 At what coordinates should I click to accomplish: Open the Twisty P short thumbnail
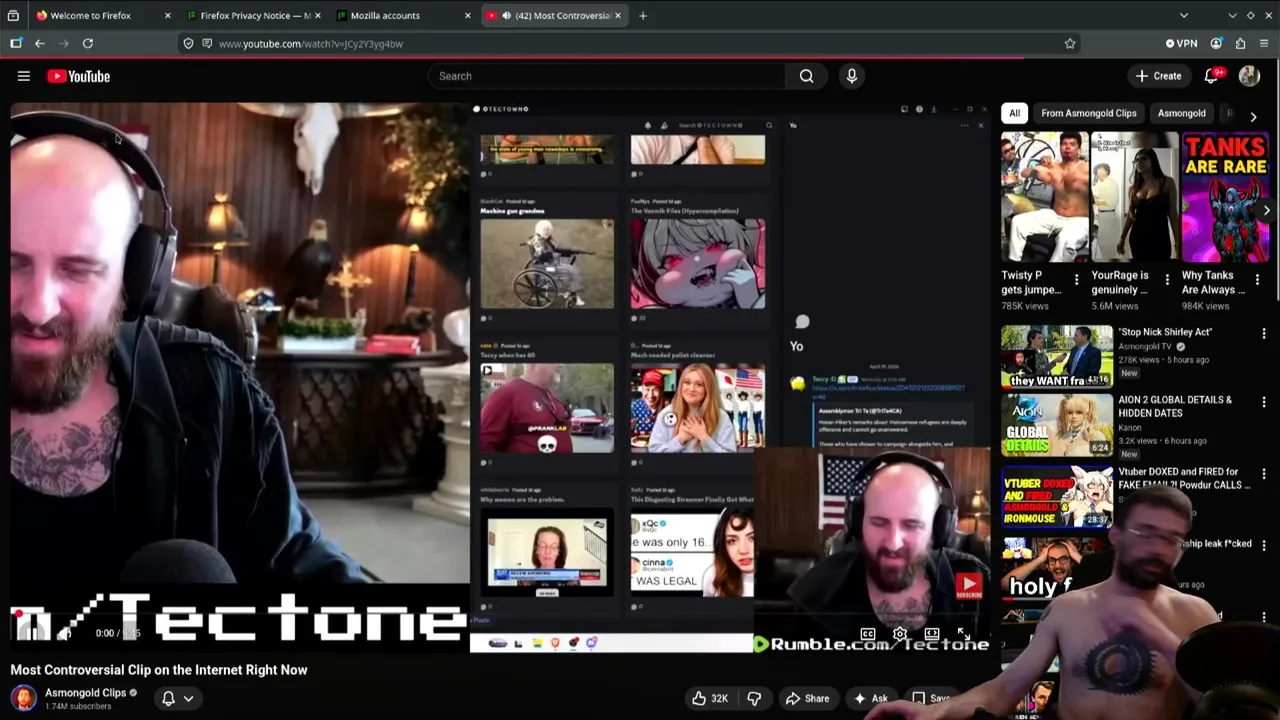coord(1045,197)
